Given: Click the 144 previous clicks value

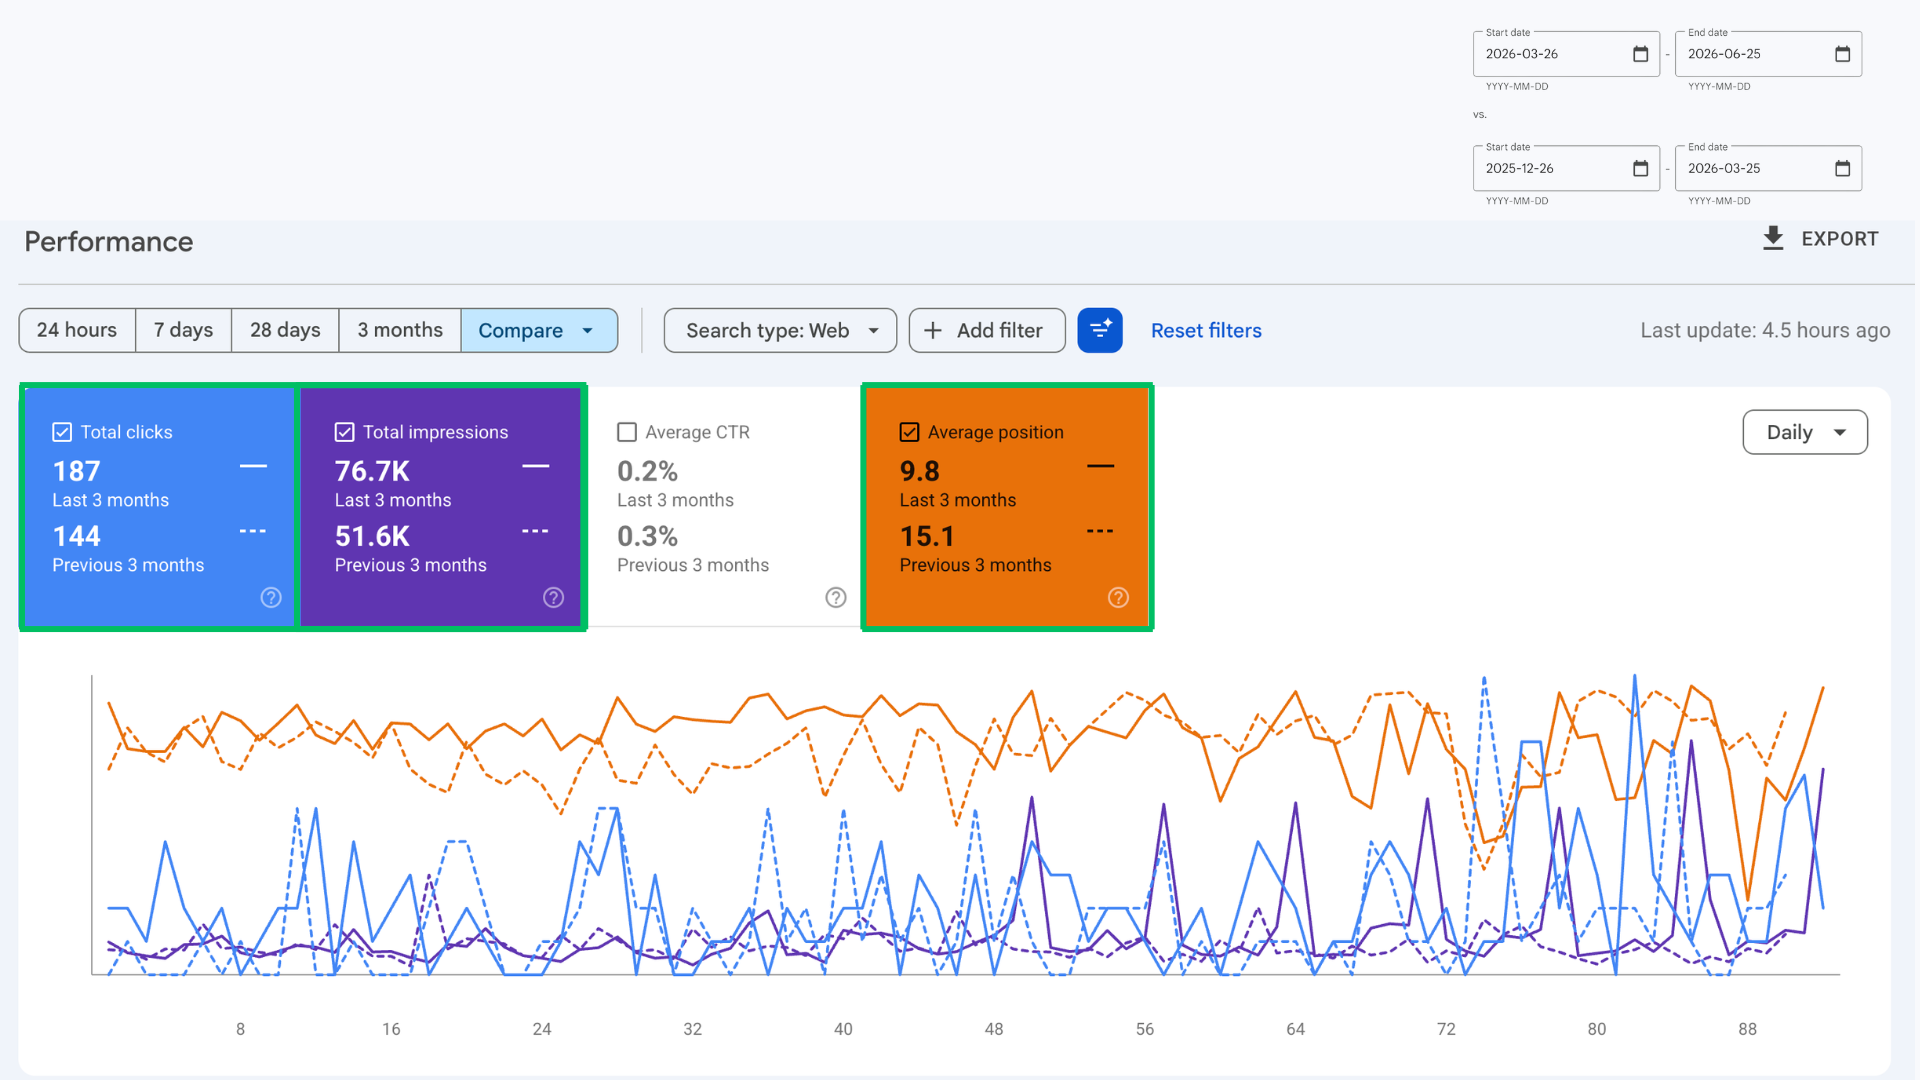Looking at the screenshot, I should click(77, 536).
